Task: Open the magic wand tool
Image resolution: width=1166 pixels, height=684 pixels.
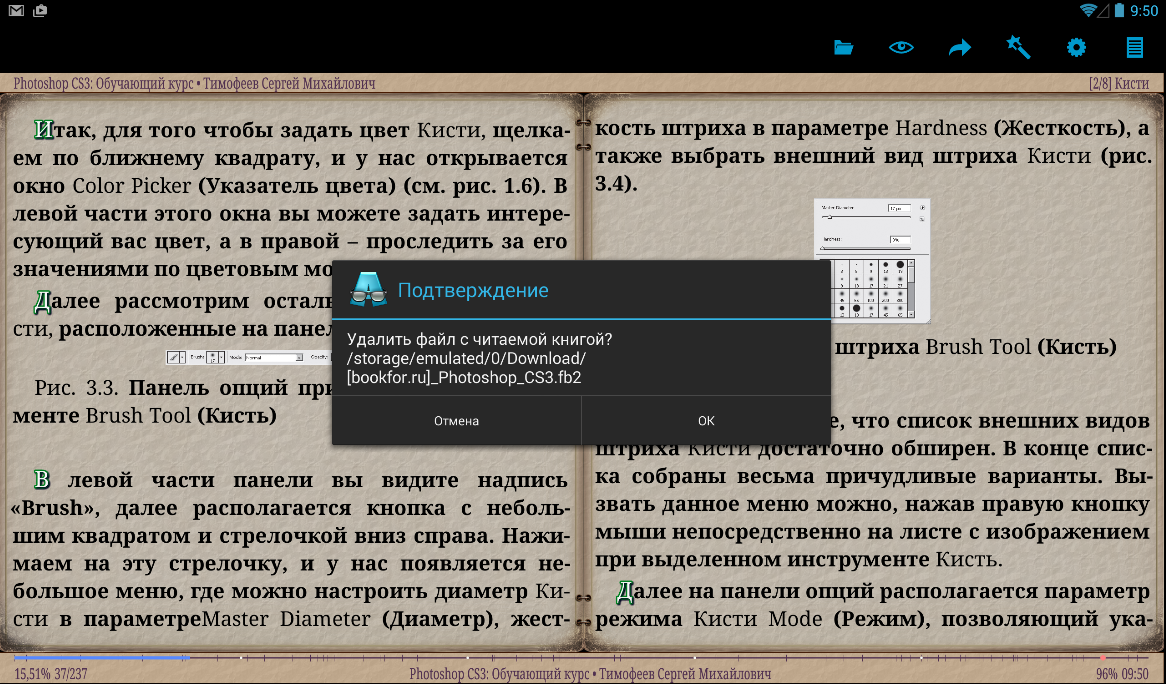Action: click(1018, 47)
